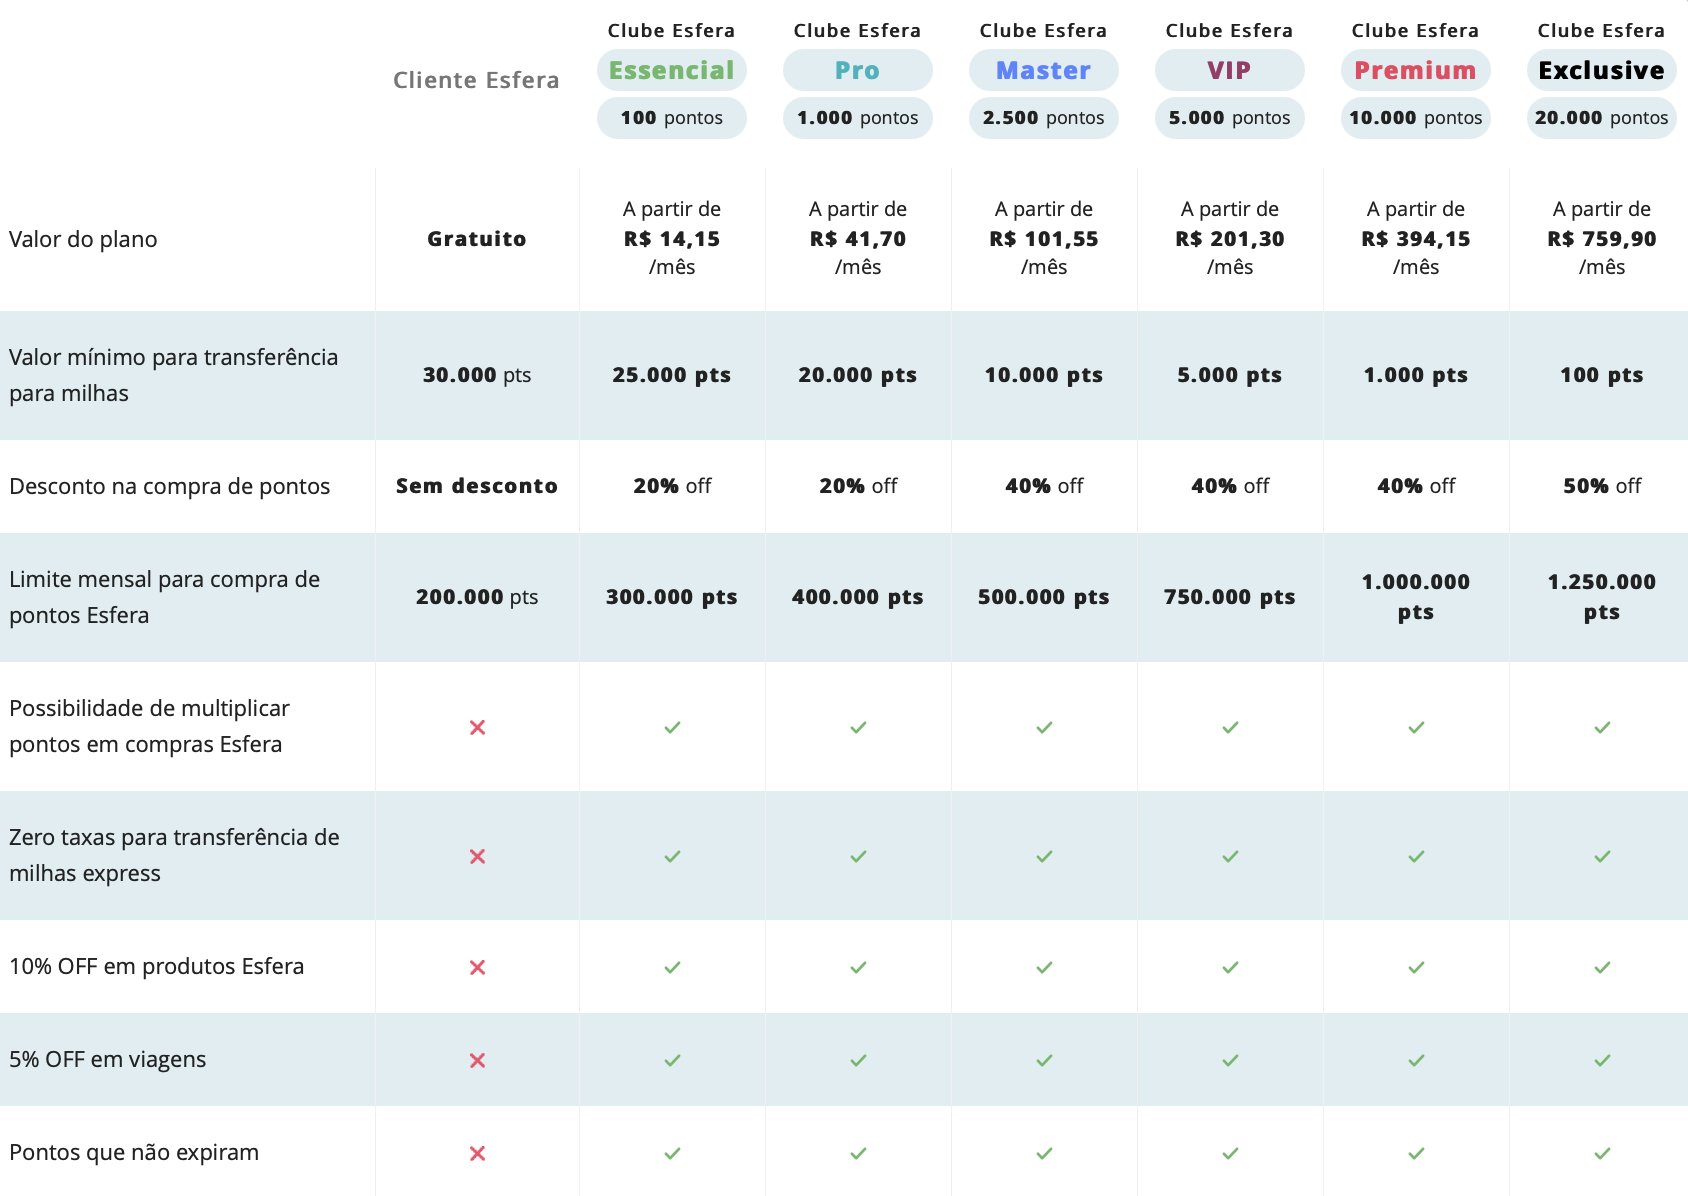The image size is (1688, 1196).
Task: Click the red X for multiplicar pontos row
Action: click(x=477, y=727)
